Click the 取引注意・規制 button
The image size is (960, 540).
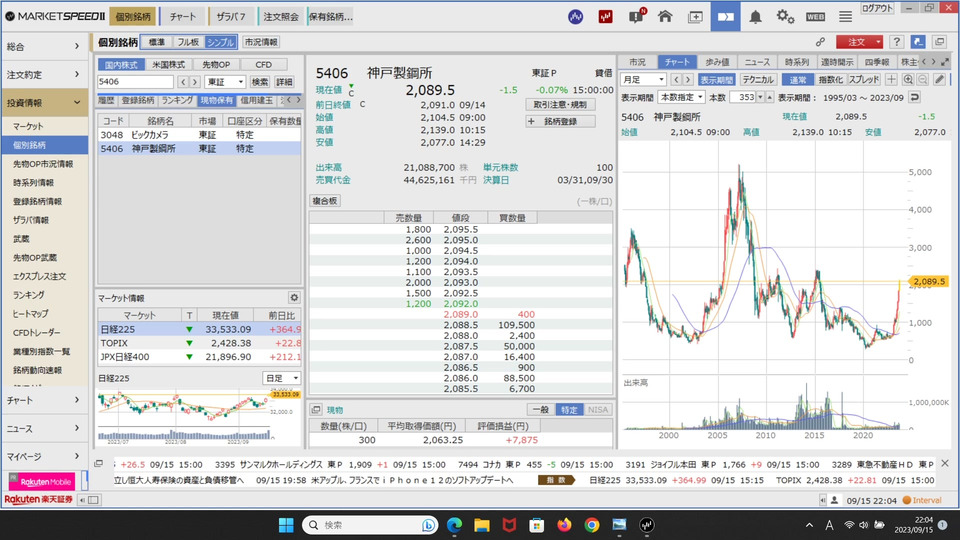coord(560,104)
